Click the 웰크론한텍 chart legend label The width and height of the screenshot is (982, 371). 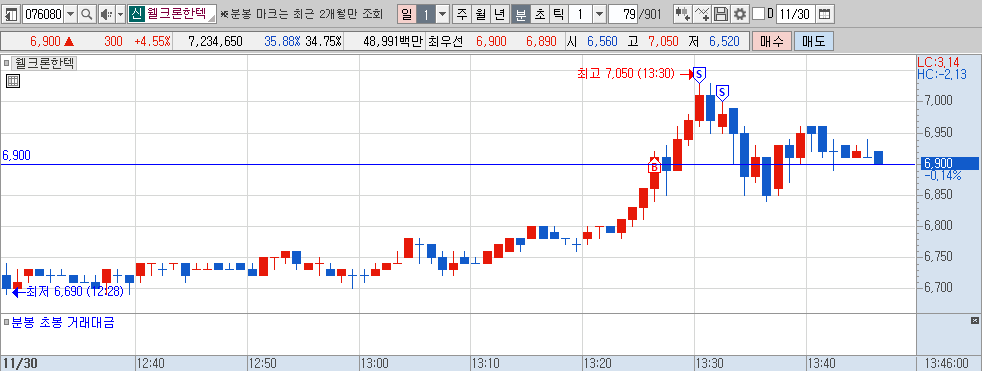coord(44,63)
